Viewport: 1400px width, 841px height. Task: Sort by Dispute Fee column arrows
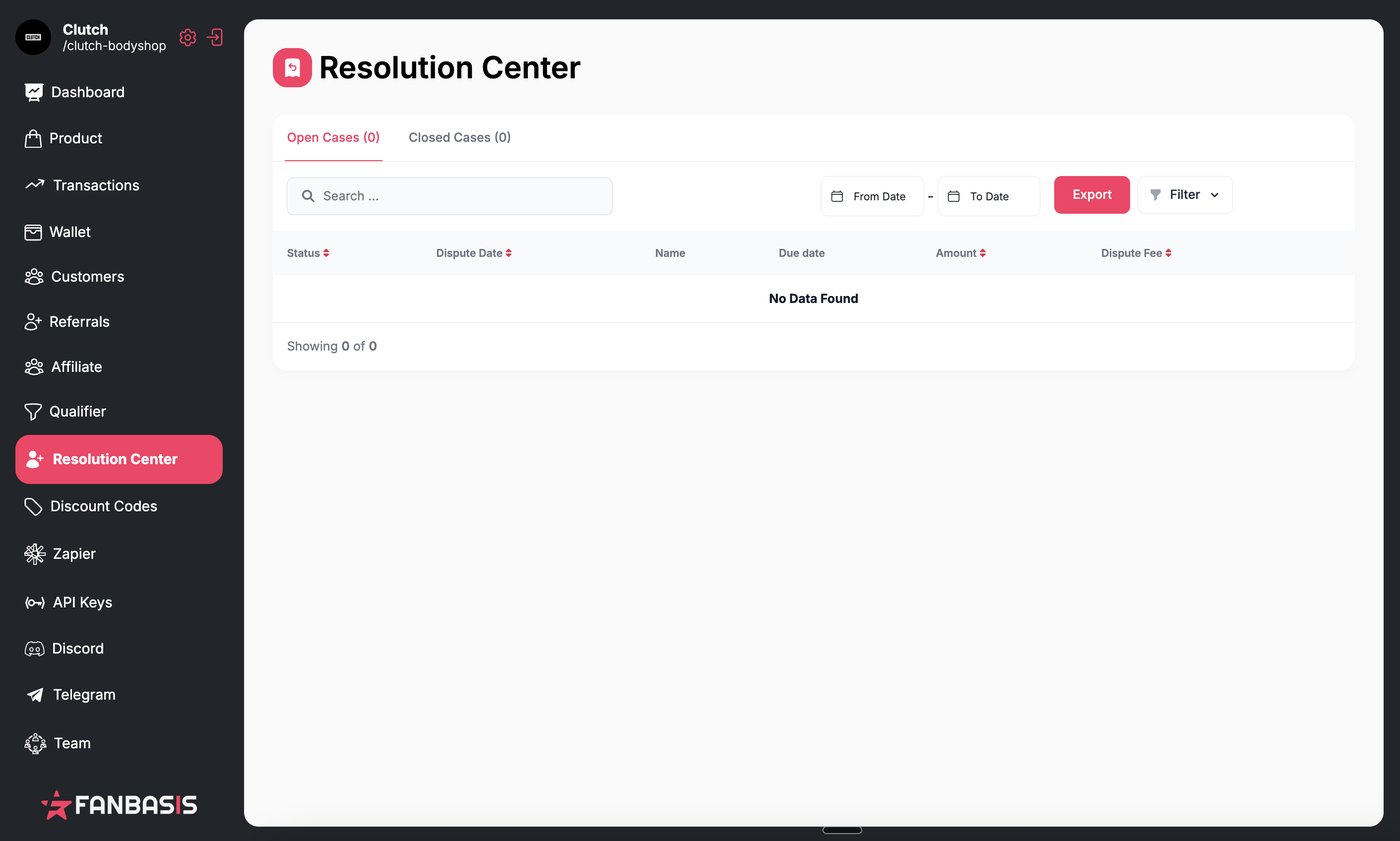[1168, 253]
